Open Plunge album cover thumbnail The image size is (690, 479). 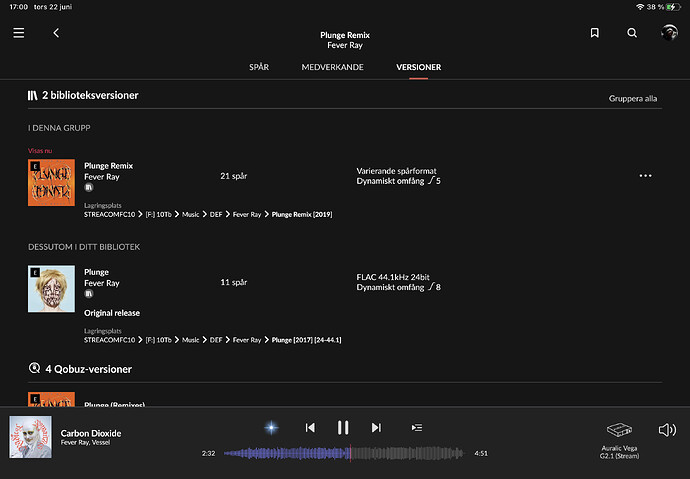(x=51, y=289)
